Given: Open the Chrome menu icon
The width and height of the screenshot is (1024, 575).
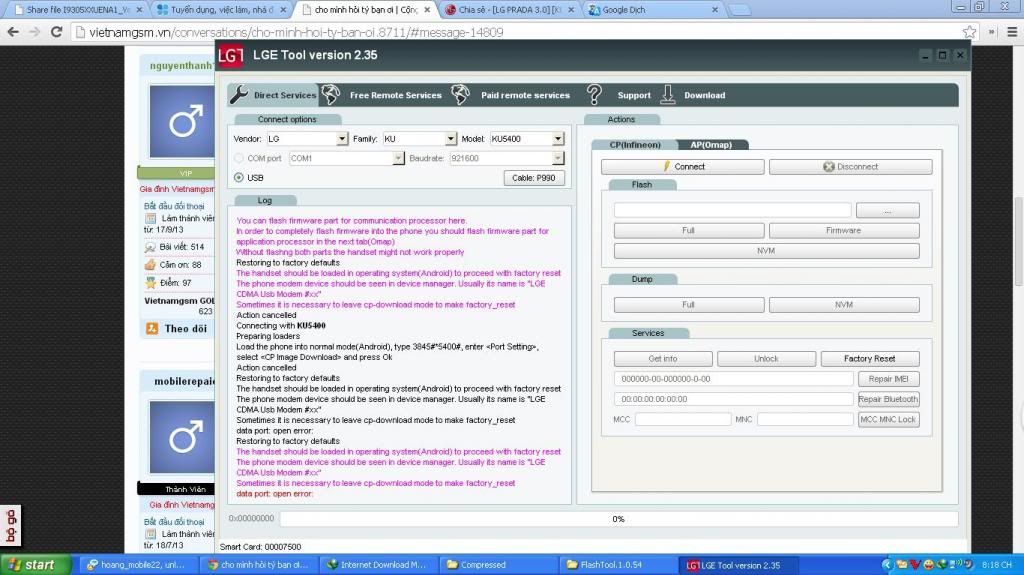Looking at the screenshot, I should (x=1012, y=31).
